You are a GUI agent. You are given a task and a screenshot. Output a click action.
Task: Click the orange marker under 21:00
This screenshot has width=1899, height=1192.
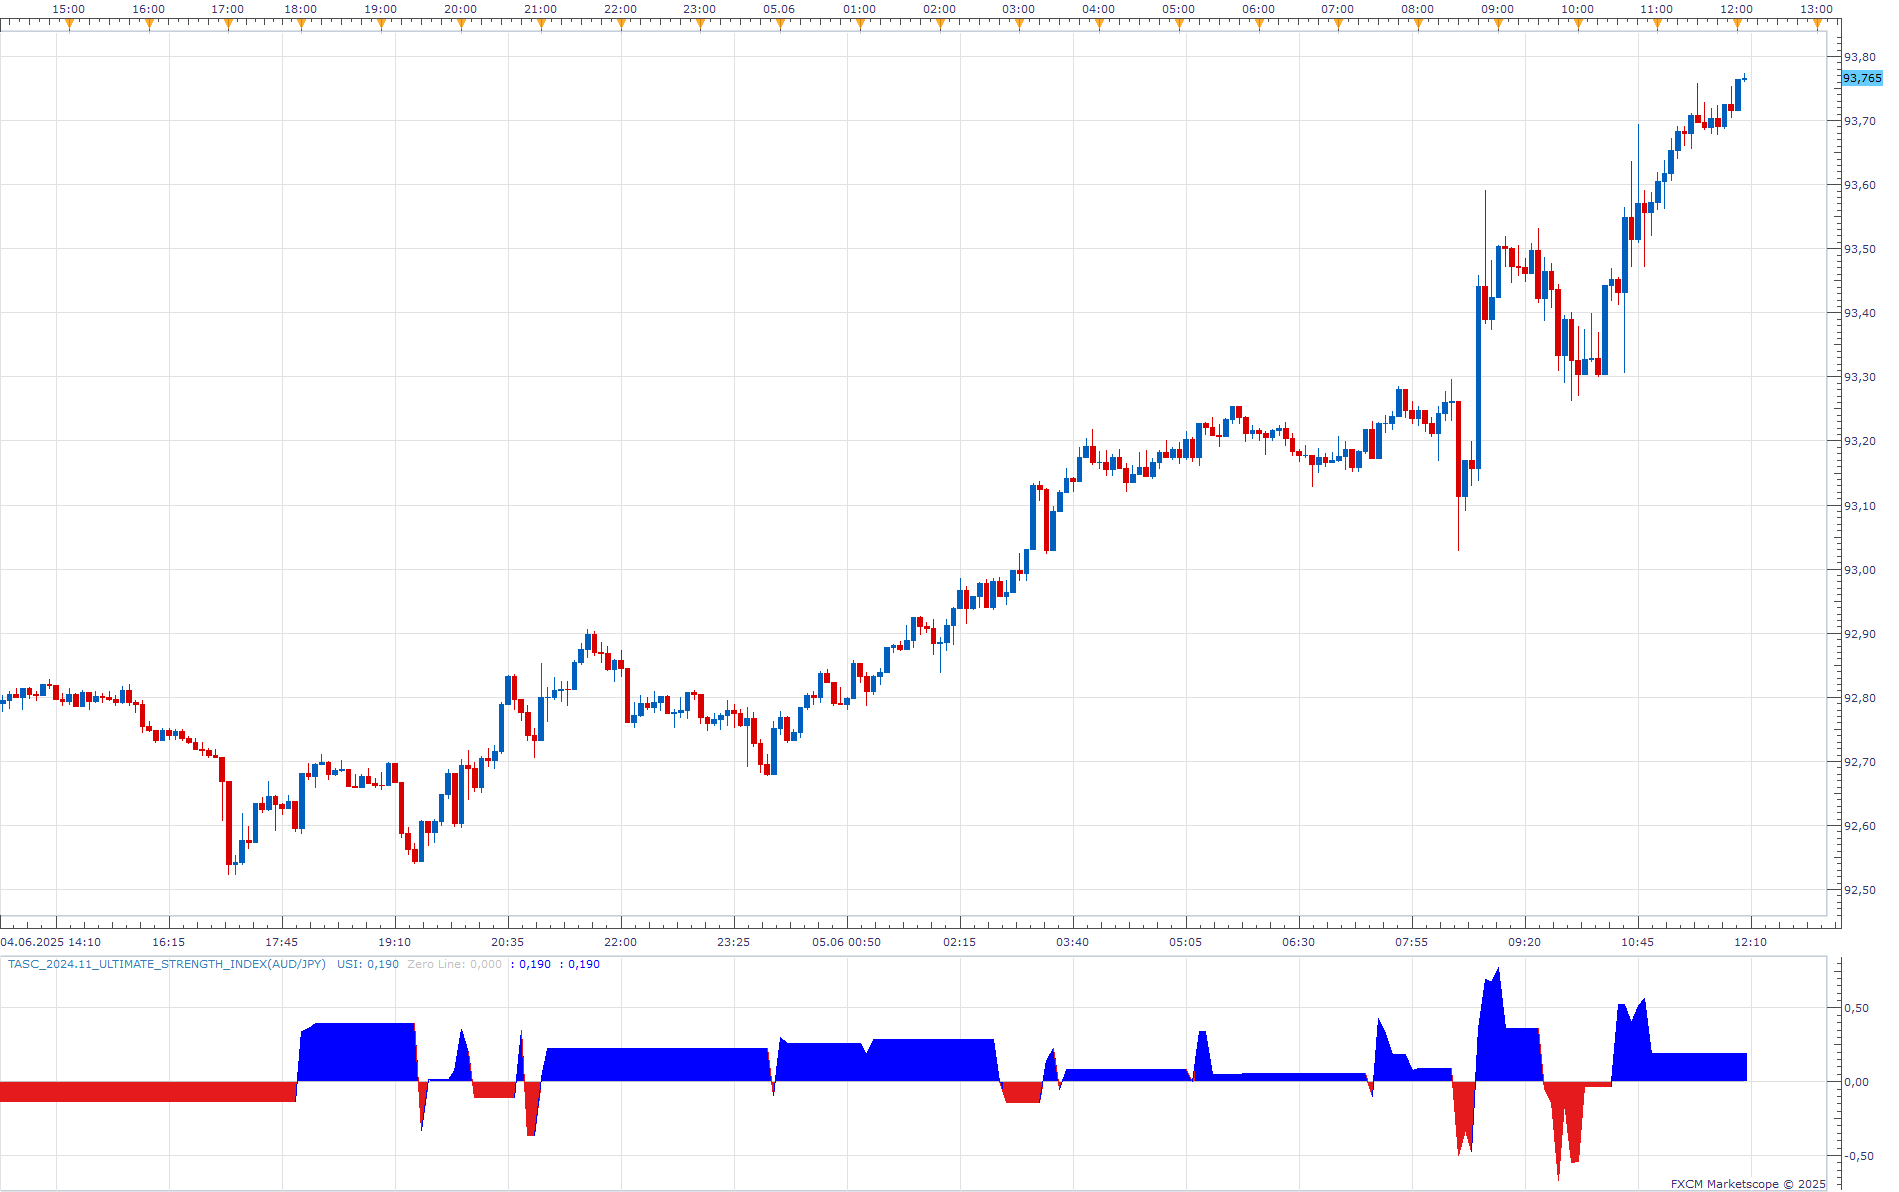541,25
